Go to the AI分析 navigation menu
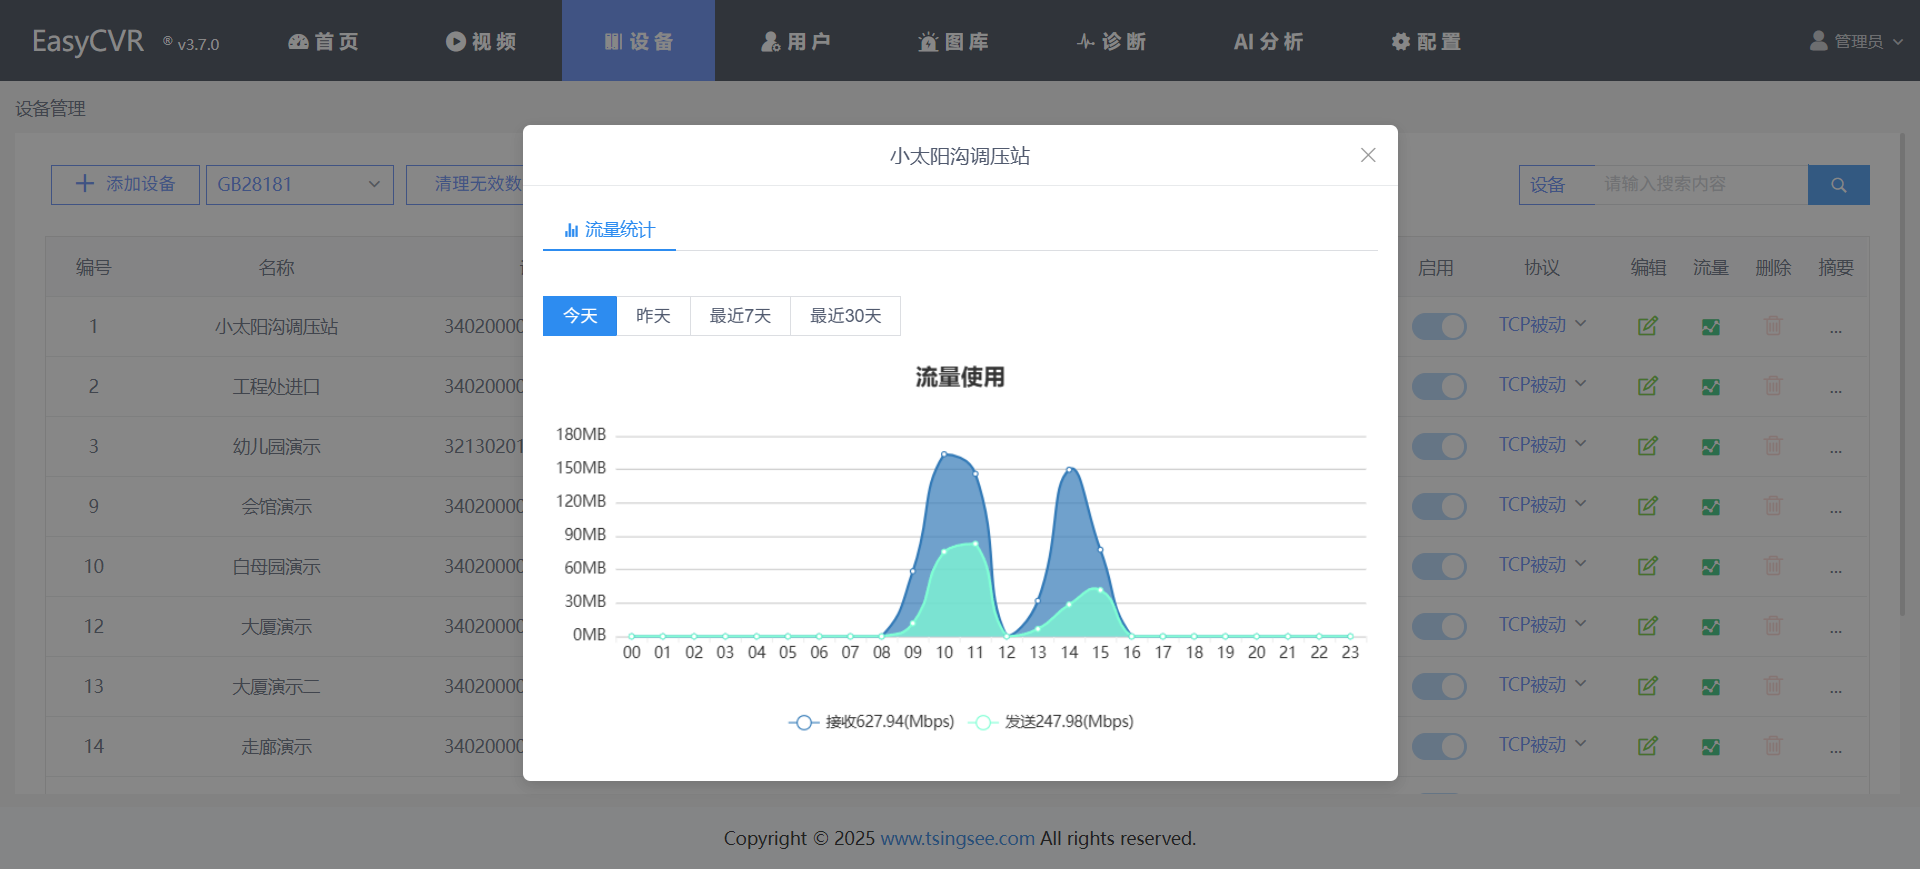 1268,41
